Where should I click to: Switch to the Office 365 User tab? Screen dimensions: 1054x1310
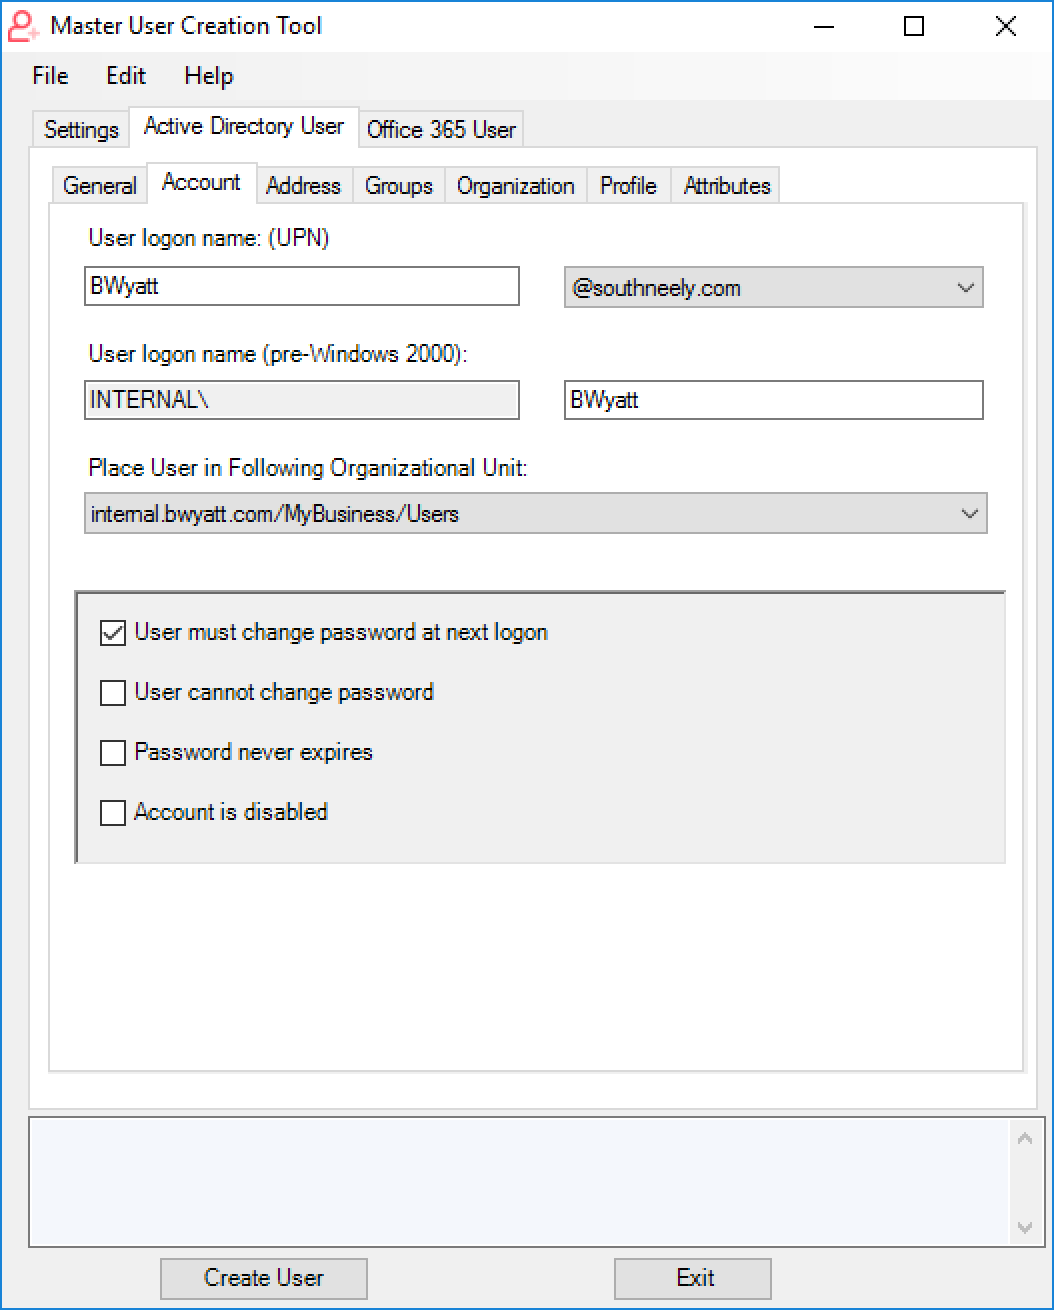(441, 129)
